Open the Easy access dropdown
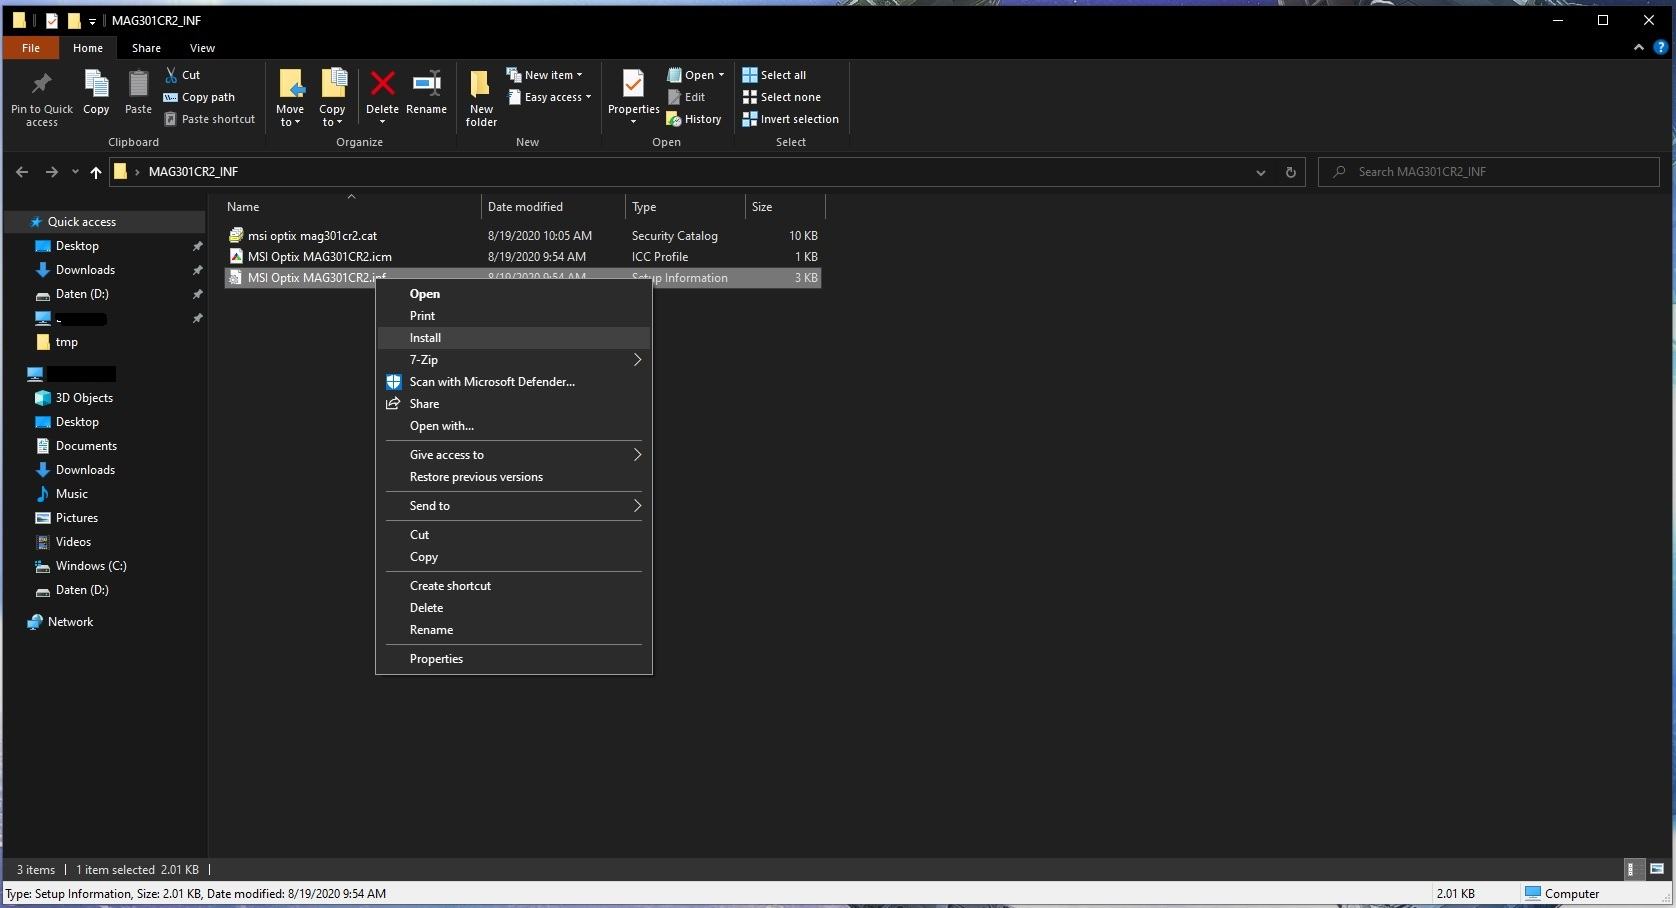1676x908 pixels. pos(550,97)
